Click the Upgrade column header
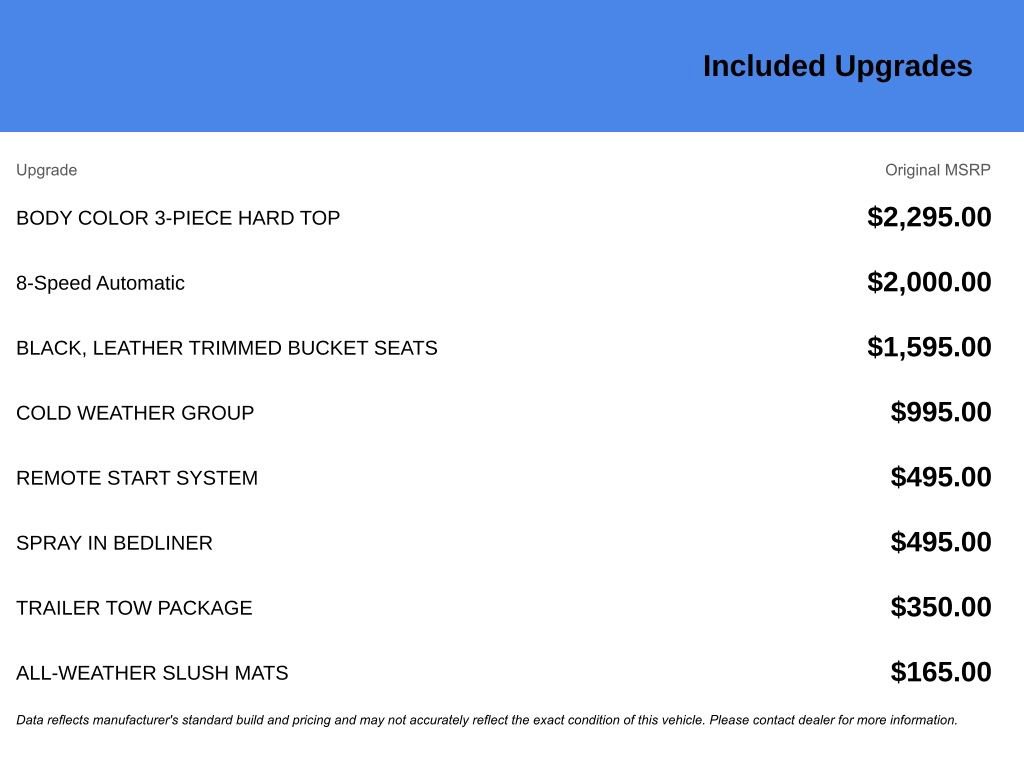This screenshot has width=1024, height=768. pos(46,170)
